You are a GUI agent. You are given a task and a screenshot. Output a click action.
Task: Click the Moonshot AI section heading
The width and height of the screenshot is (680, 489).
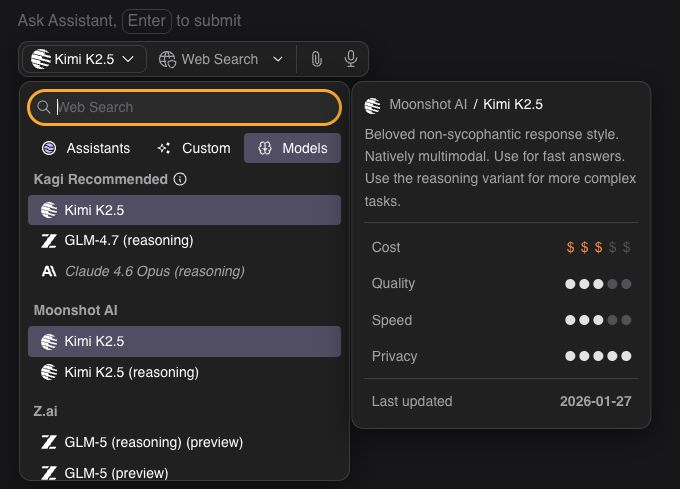(x=75, y=310)
